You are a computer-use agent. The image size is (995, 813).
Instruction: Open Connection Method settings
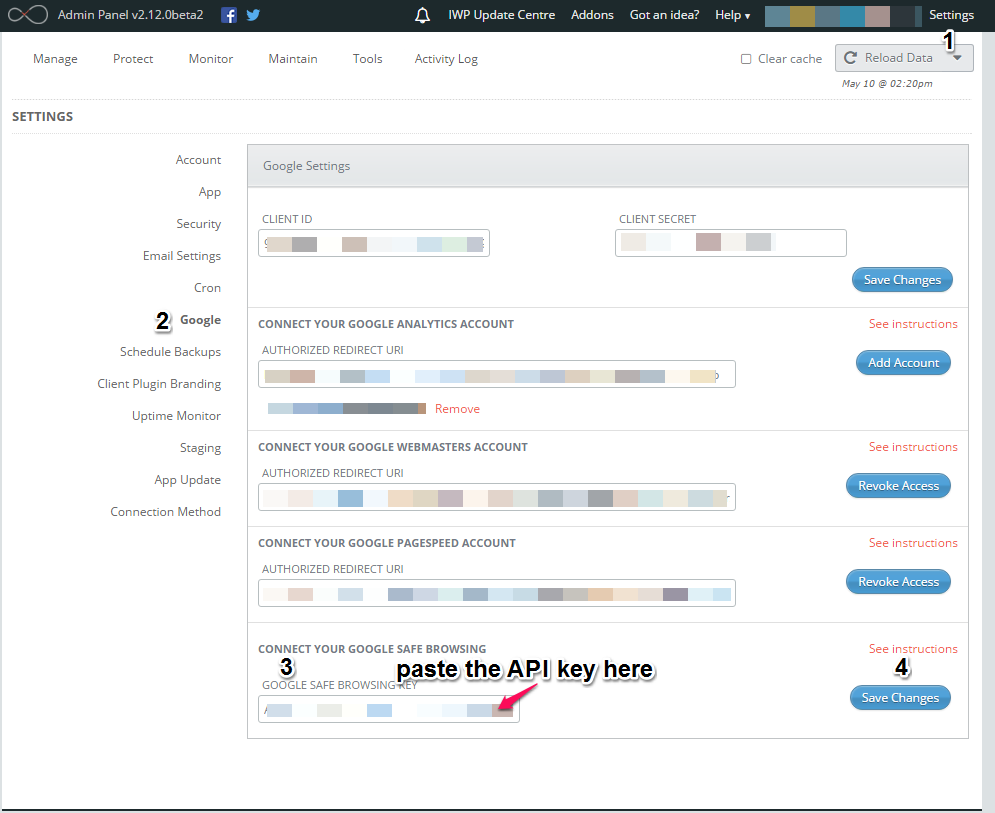(x=166, y=512)
